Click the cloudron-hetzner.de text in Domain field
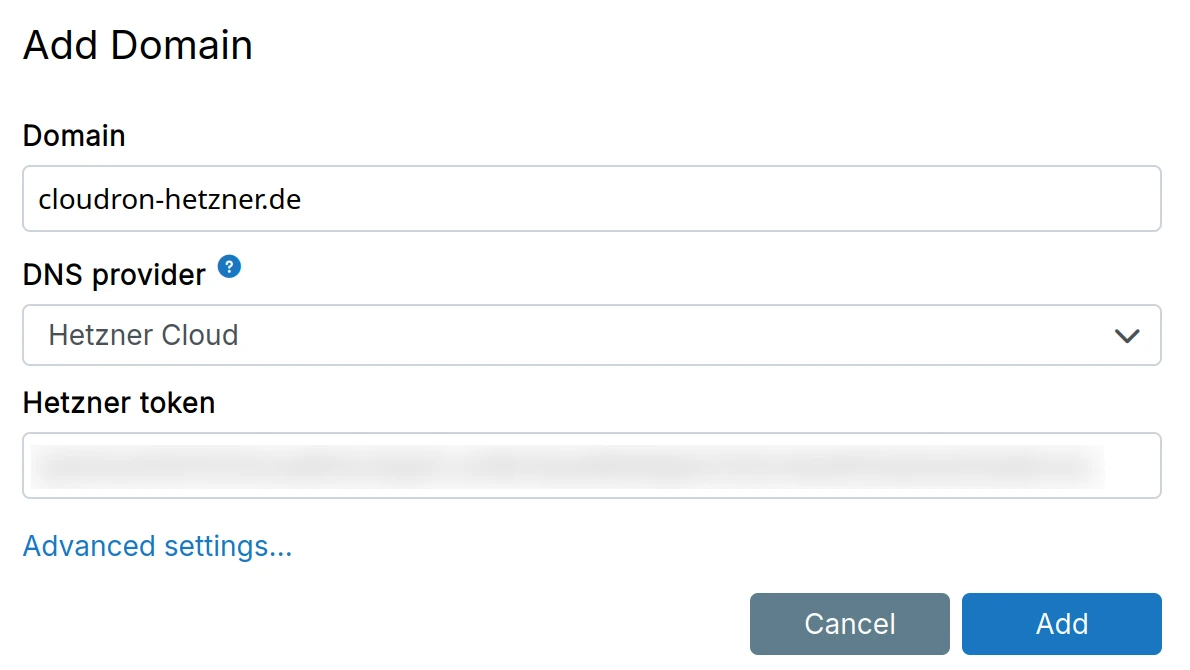 170,199
